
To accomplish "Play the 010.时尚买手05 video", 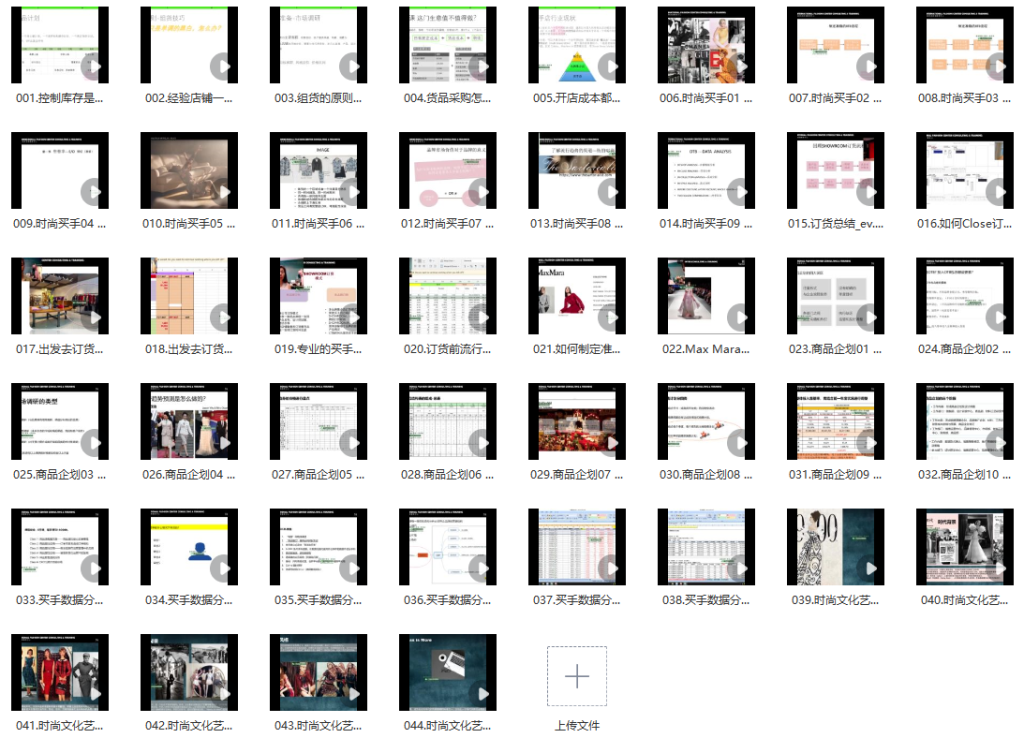I will click(x=223, y=193).
